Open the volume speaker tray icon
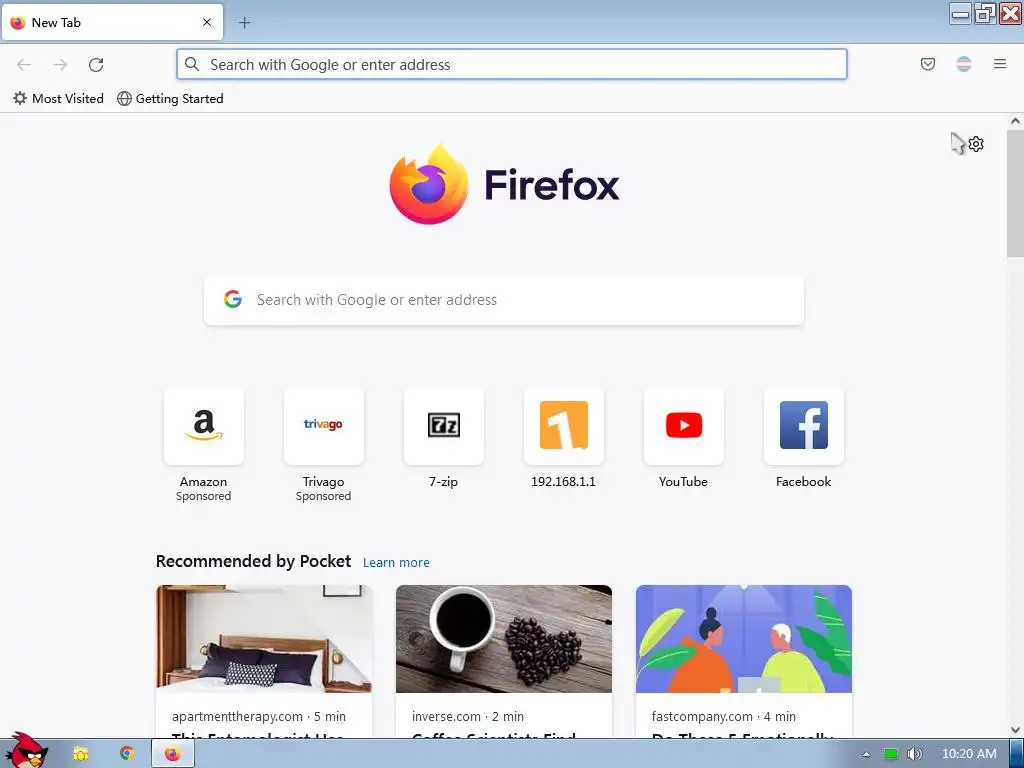The image size is (1024, 768). tap(914, 754)
